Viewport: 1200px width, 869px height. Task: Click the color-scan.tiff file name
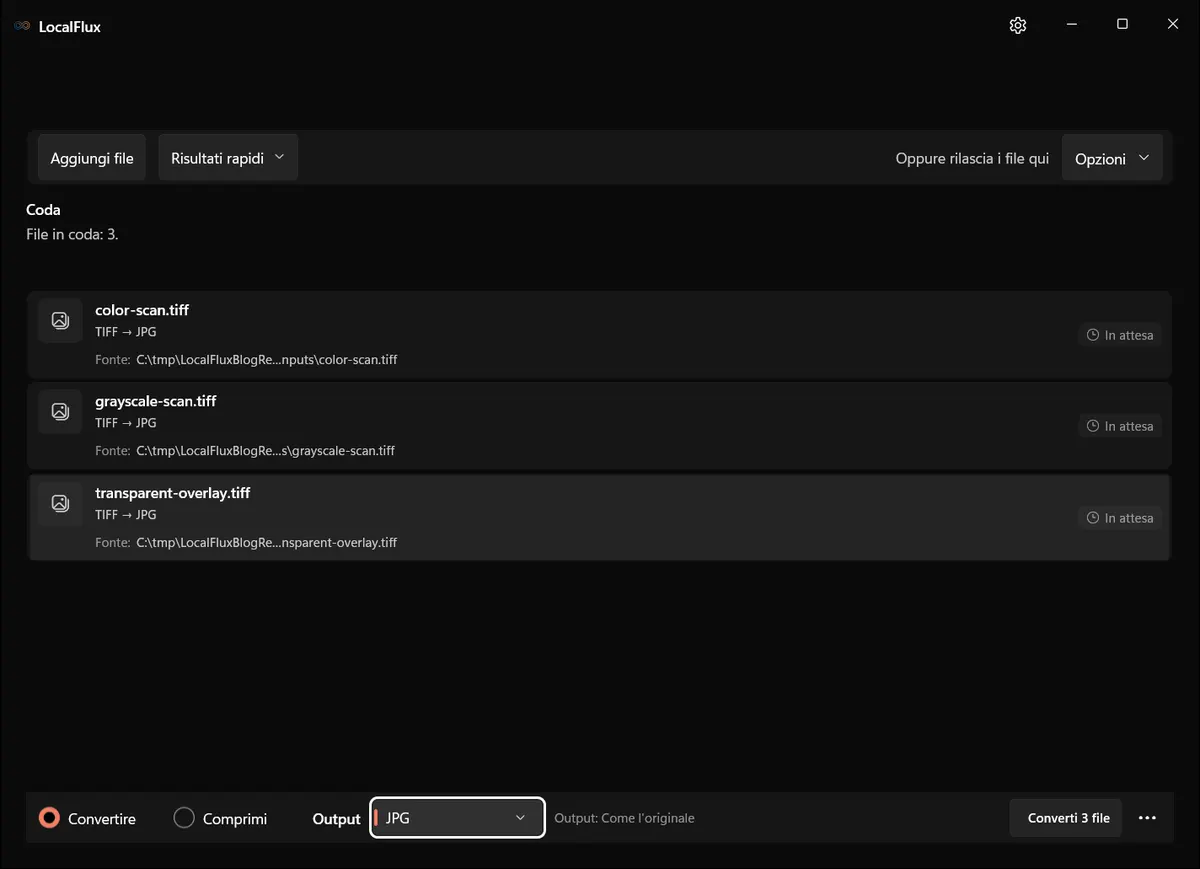click(142, 310)
